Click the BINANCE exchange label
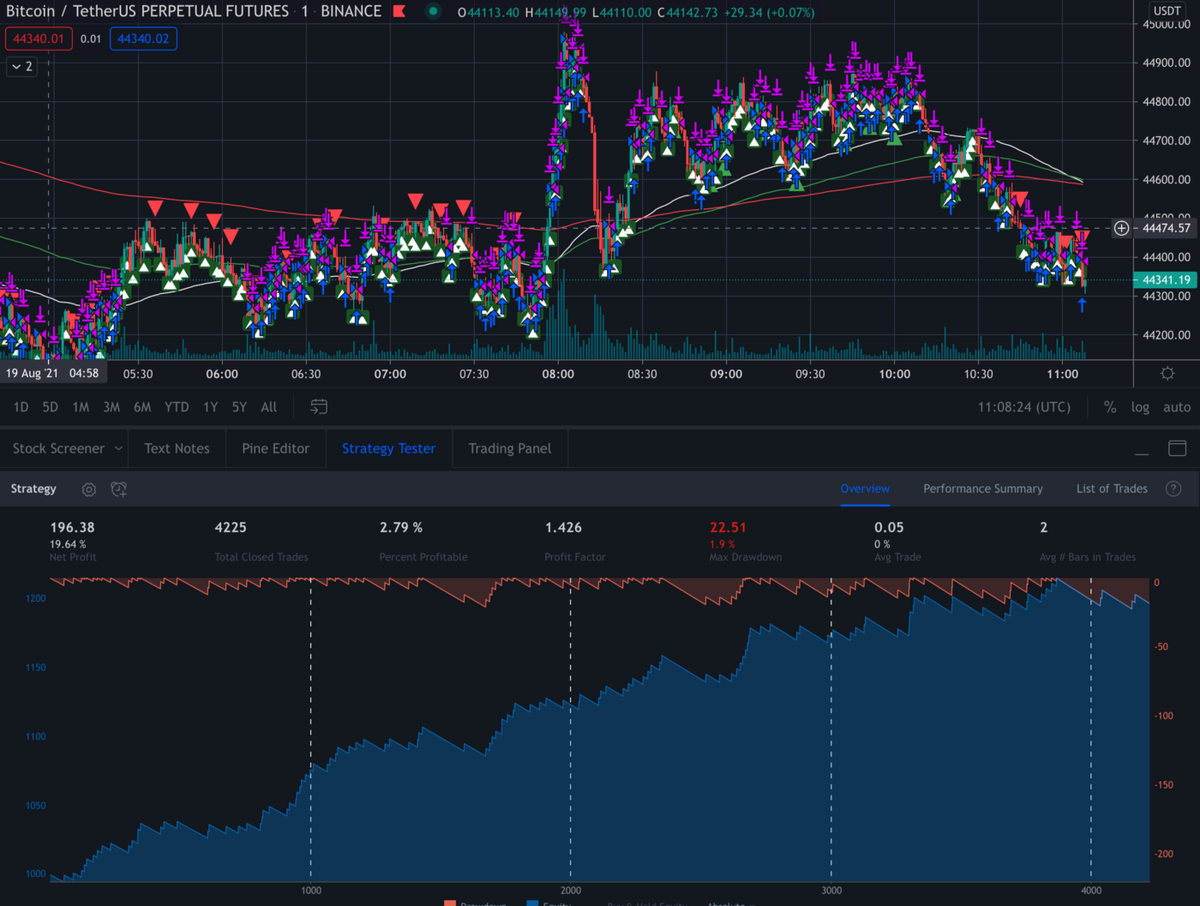The width and height of the screenshot is (1200, 906). 351,12
